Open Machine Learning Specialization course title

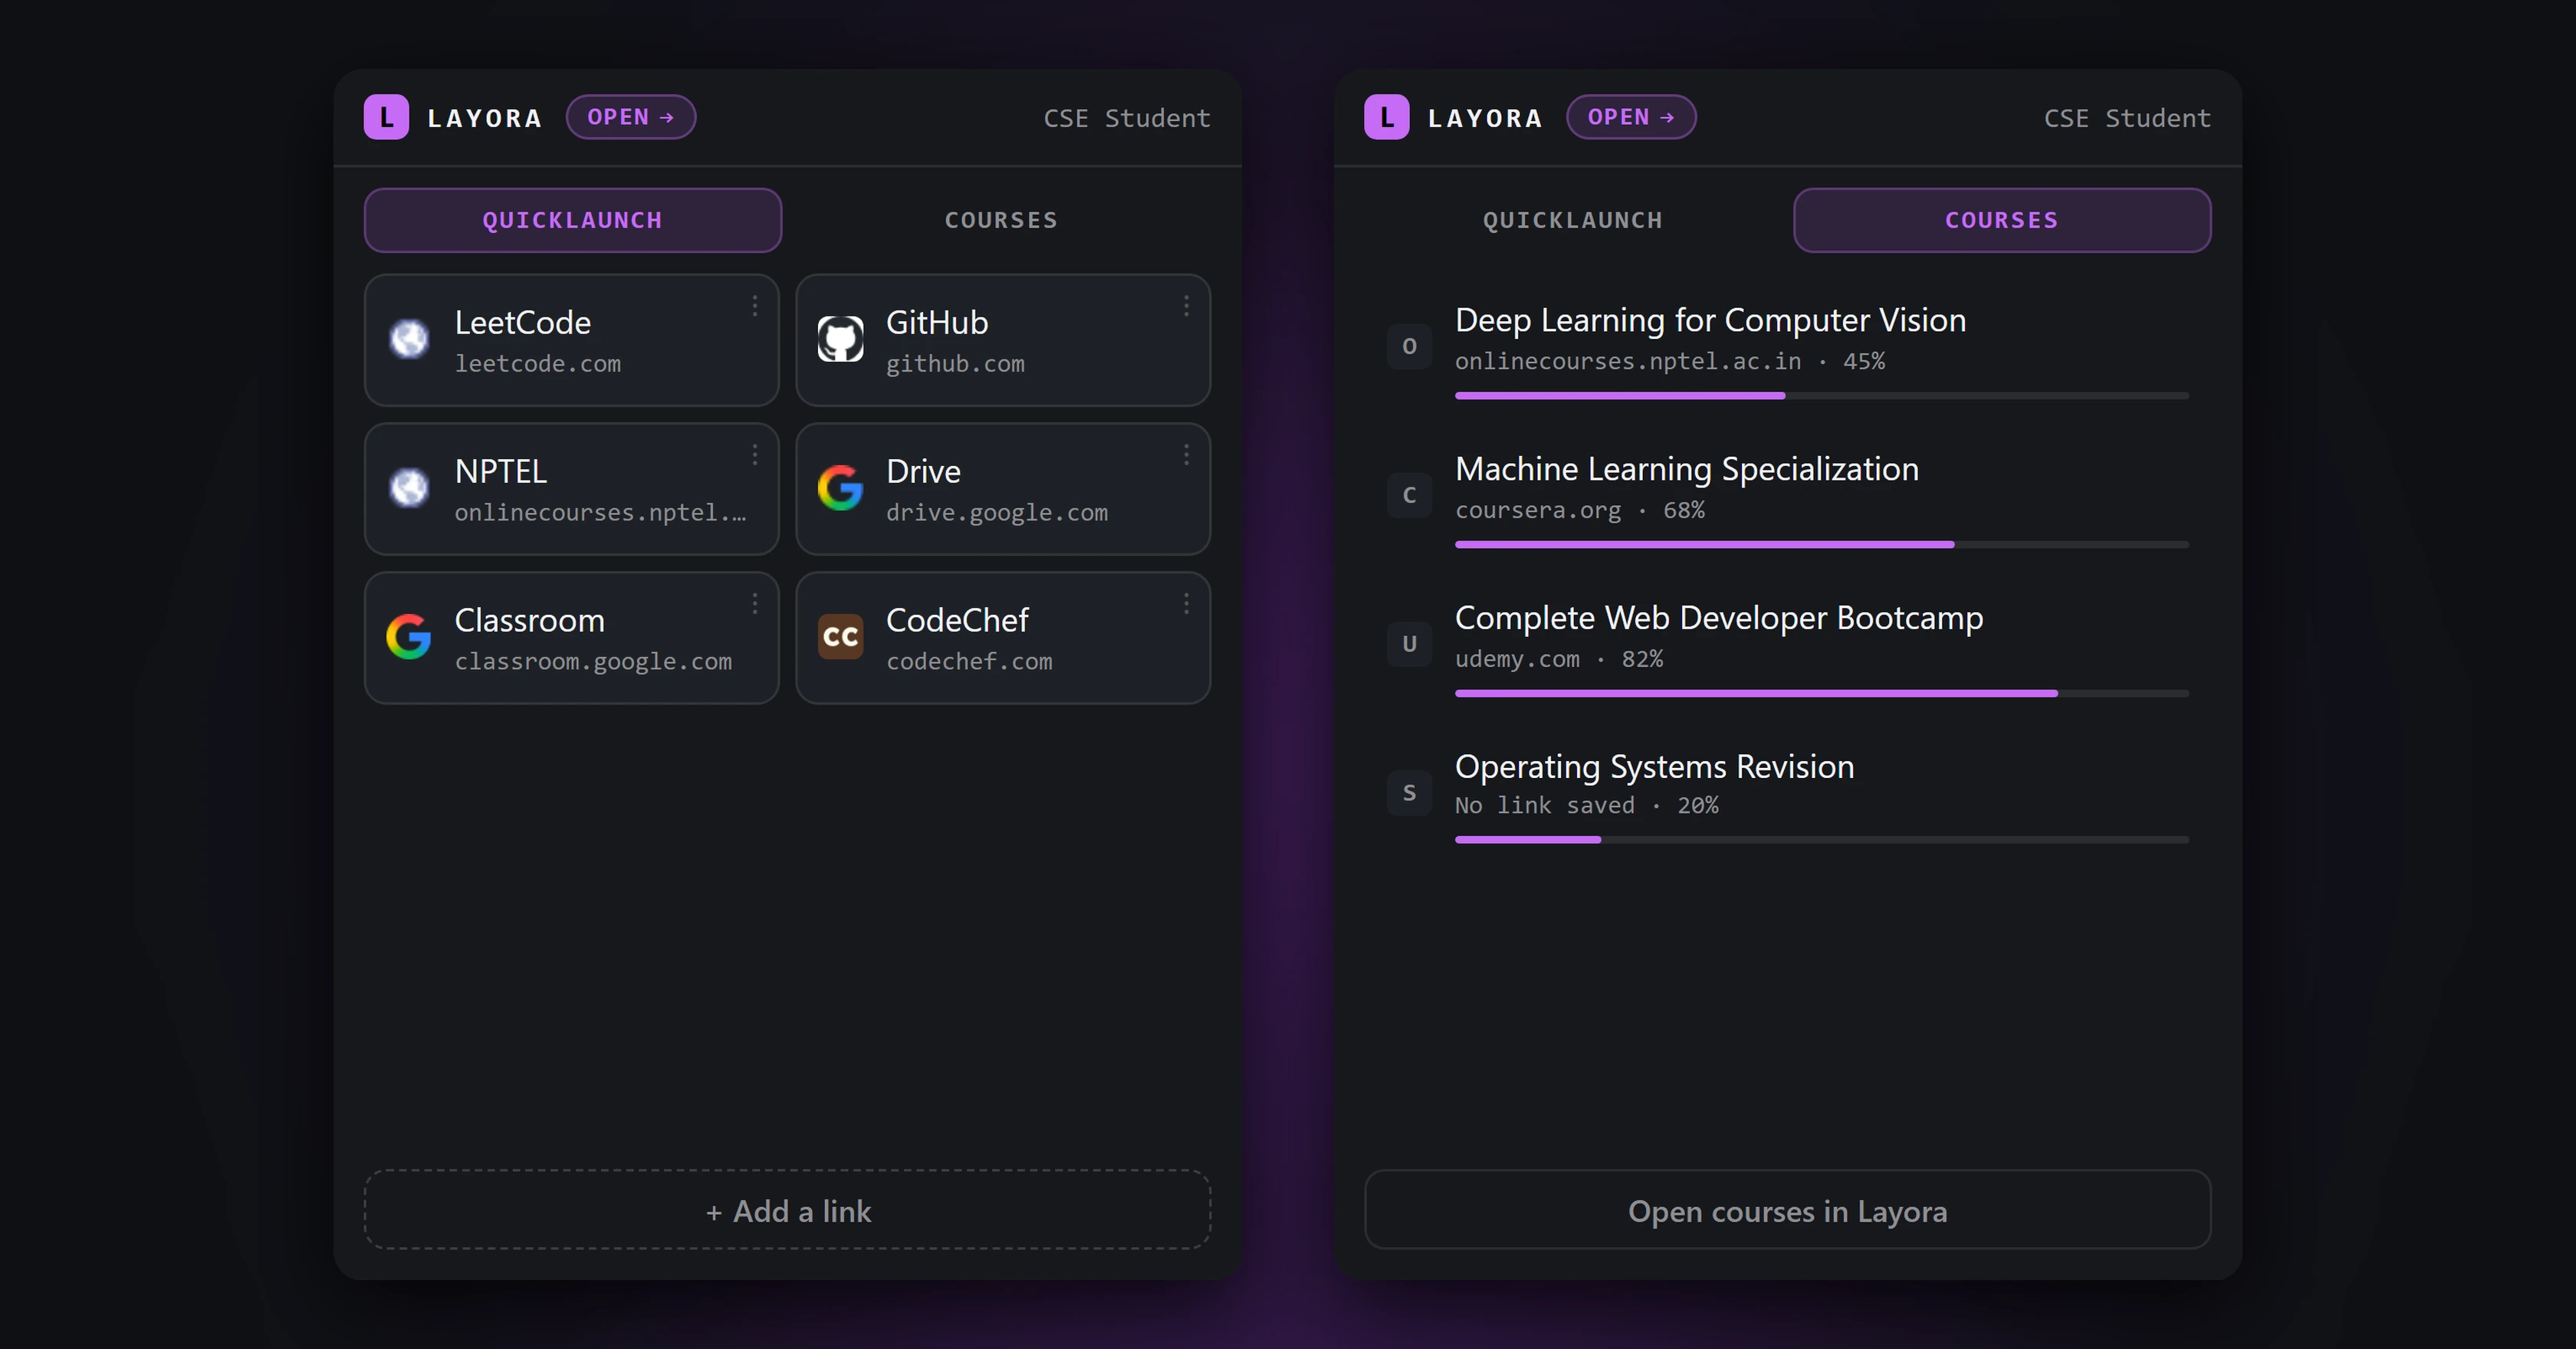pos(1687,469)
